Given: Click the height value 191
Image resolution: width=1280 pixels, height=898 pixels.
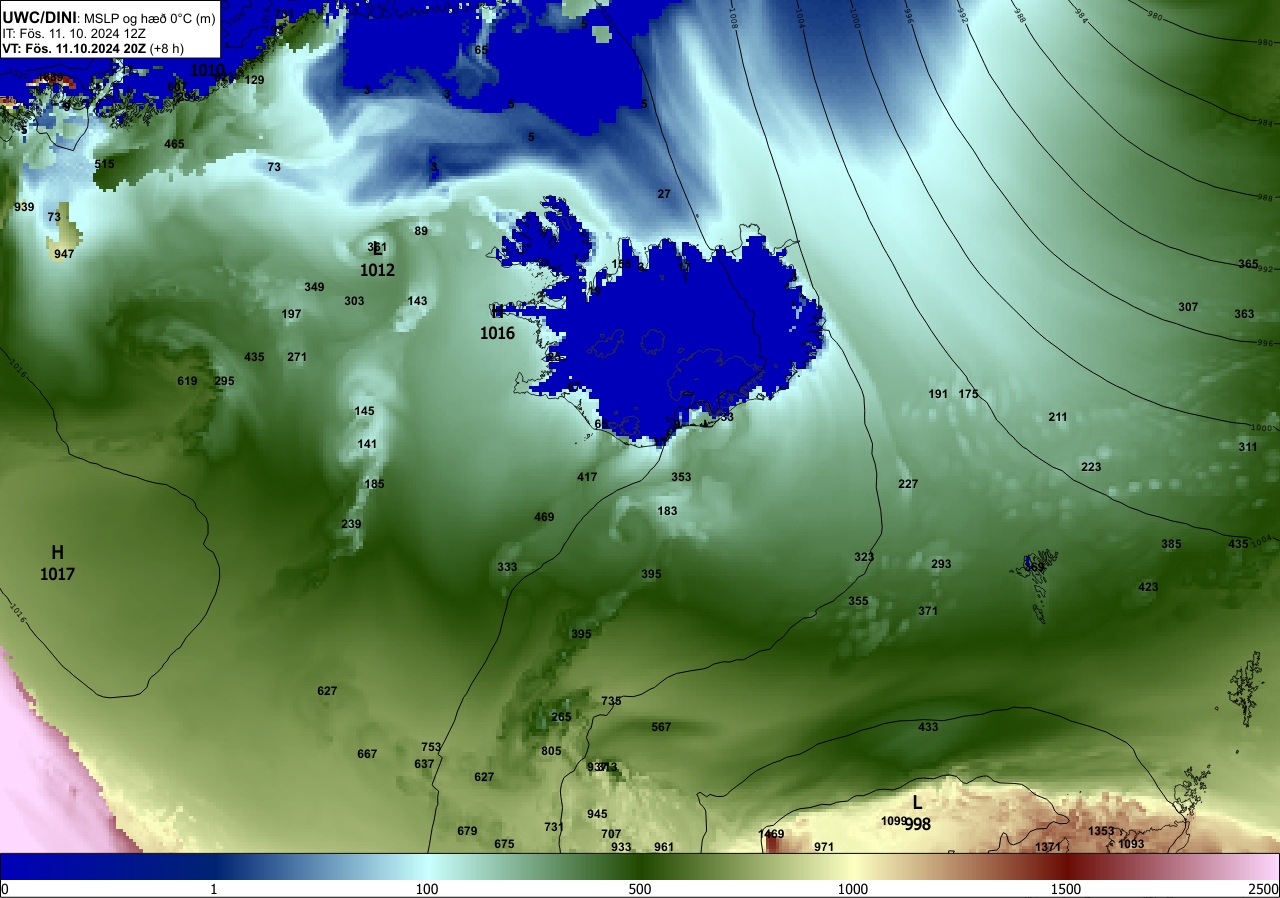Looking at the screenshot, I should [938, 394].
